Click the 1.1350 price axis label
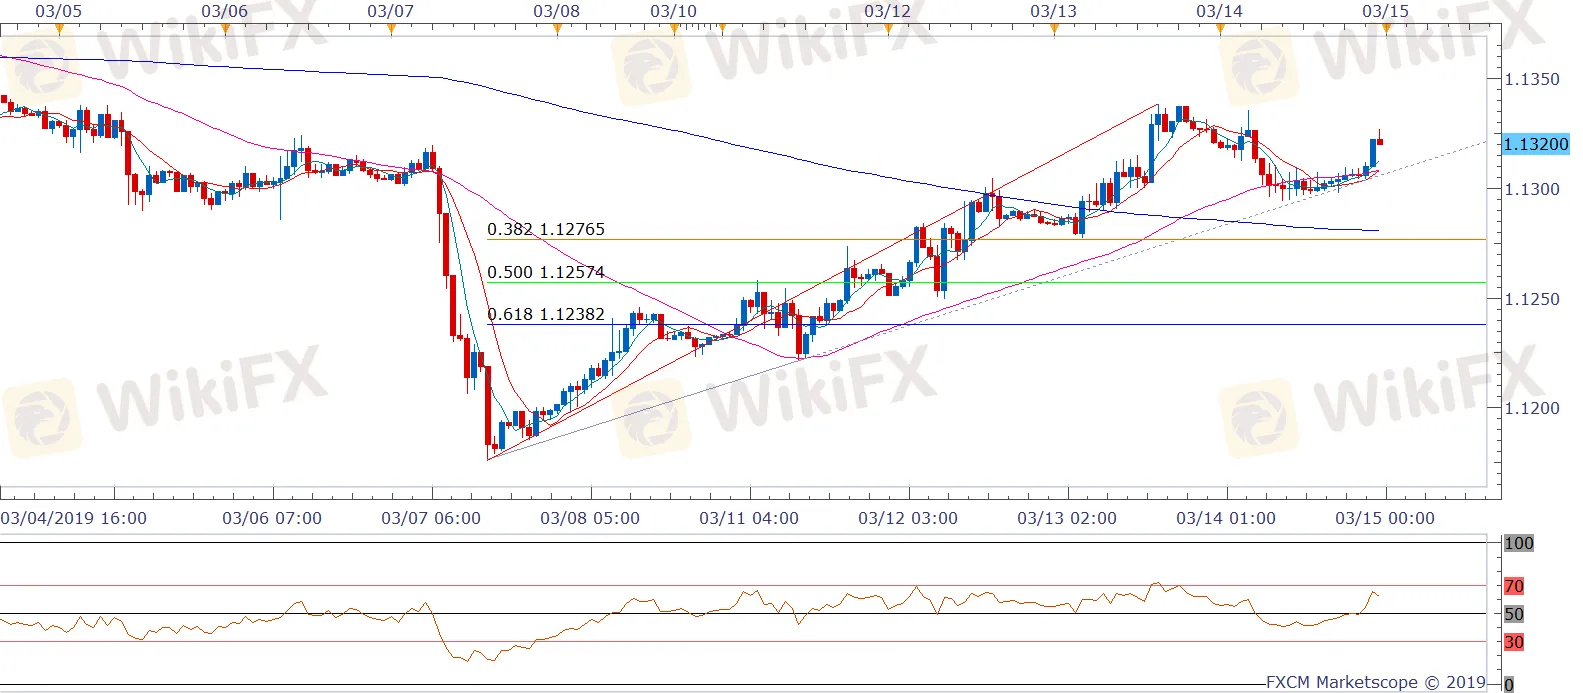 (x=1532, y=79)
